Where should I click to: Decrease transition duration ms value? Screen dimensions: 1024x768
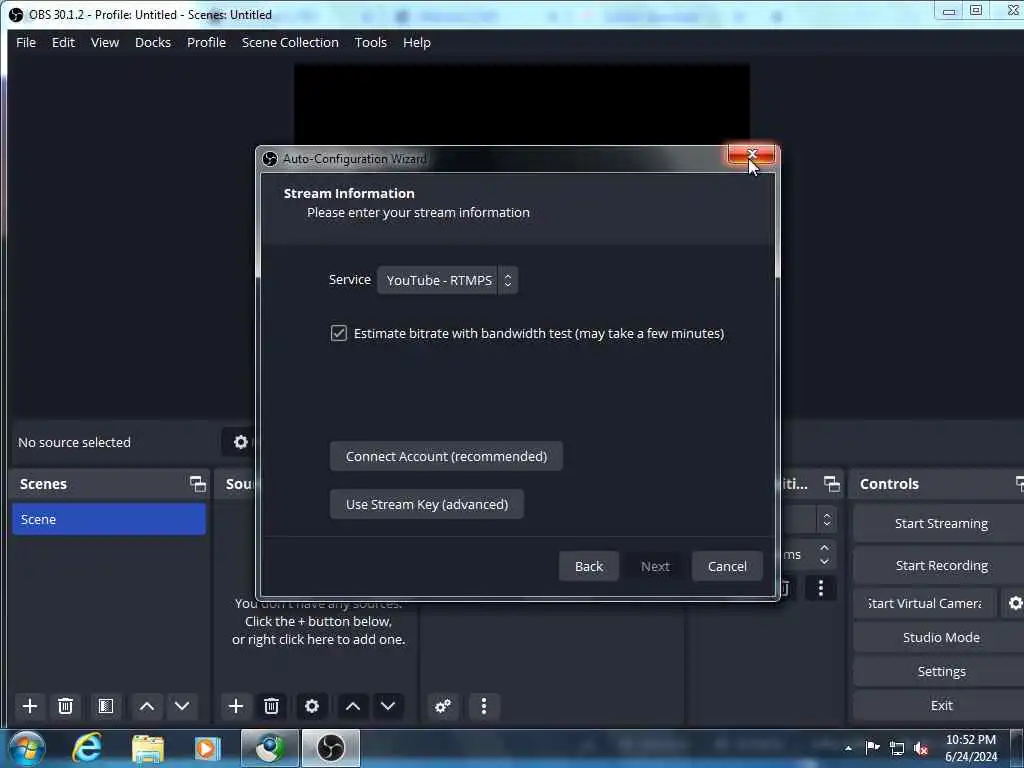point(824,561)
